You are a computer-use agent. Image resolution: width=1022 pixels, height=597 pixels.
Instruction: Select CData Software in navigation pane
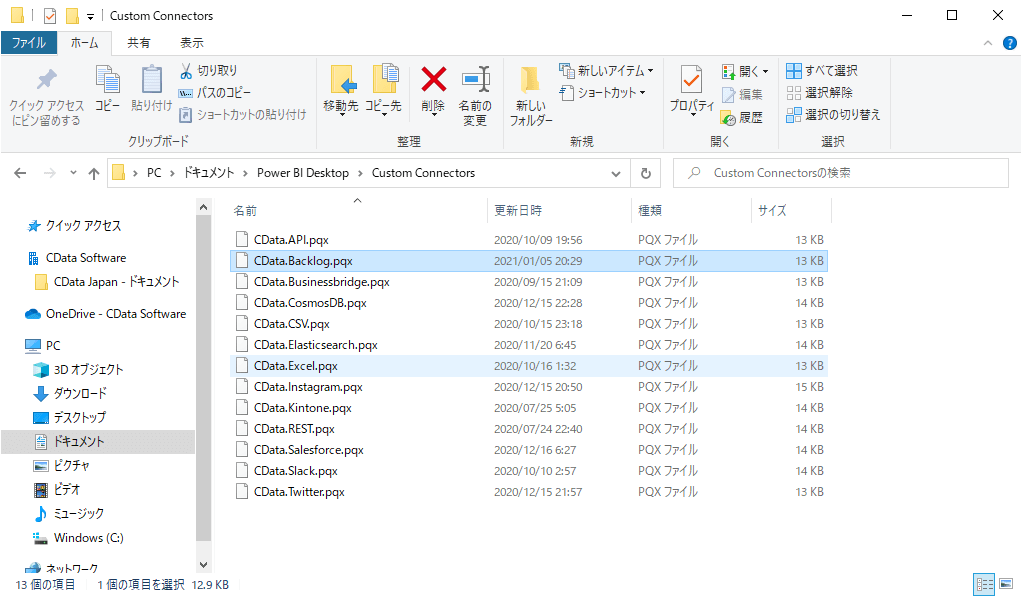click(86, 258)
